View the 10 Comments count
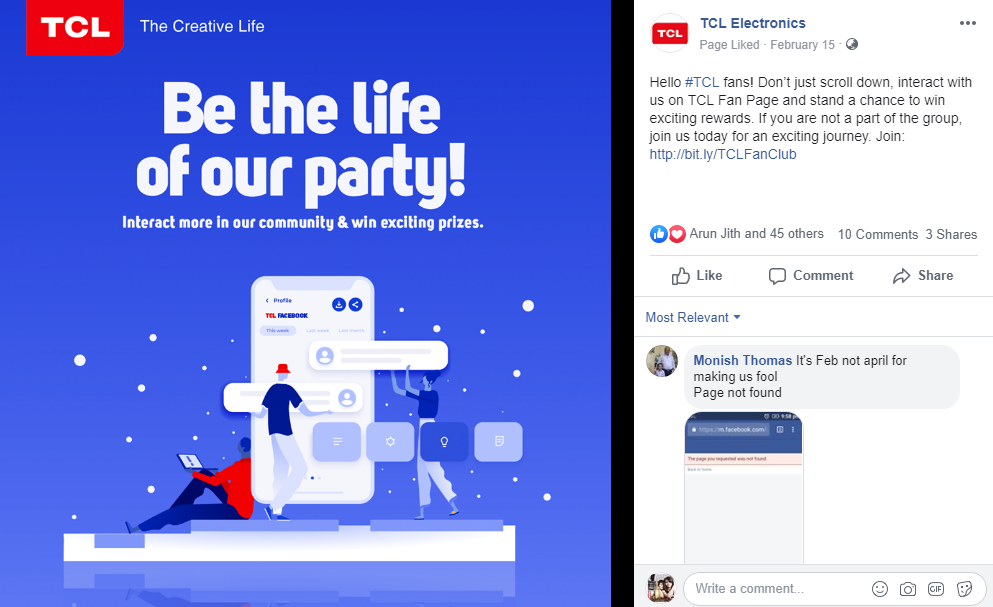 [x=878, y=234]
